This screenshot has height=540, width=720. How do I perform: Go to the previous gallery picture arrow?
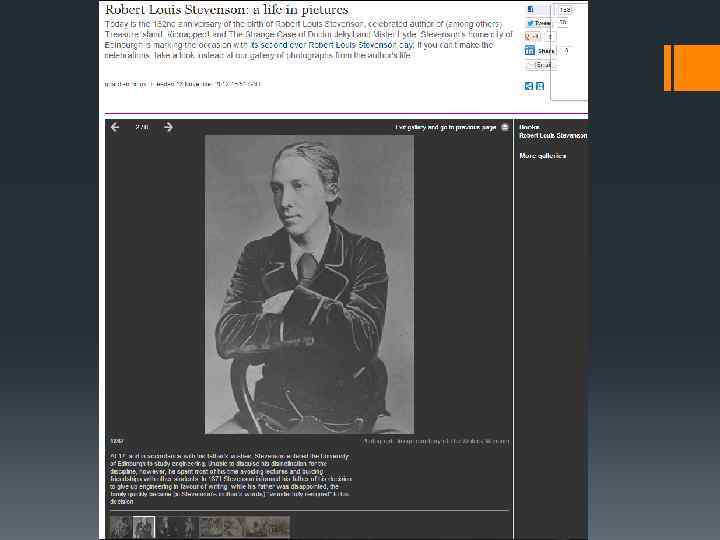click(x=115, y=127)
